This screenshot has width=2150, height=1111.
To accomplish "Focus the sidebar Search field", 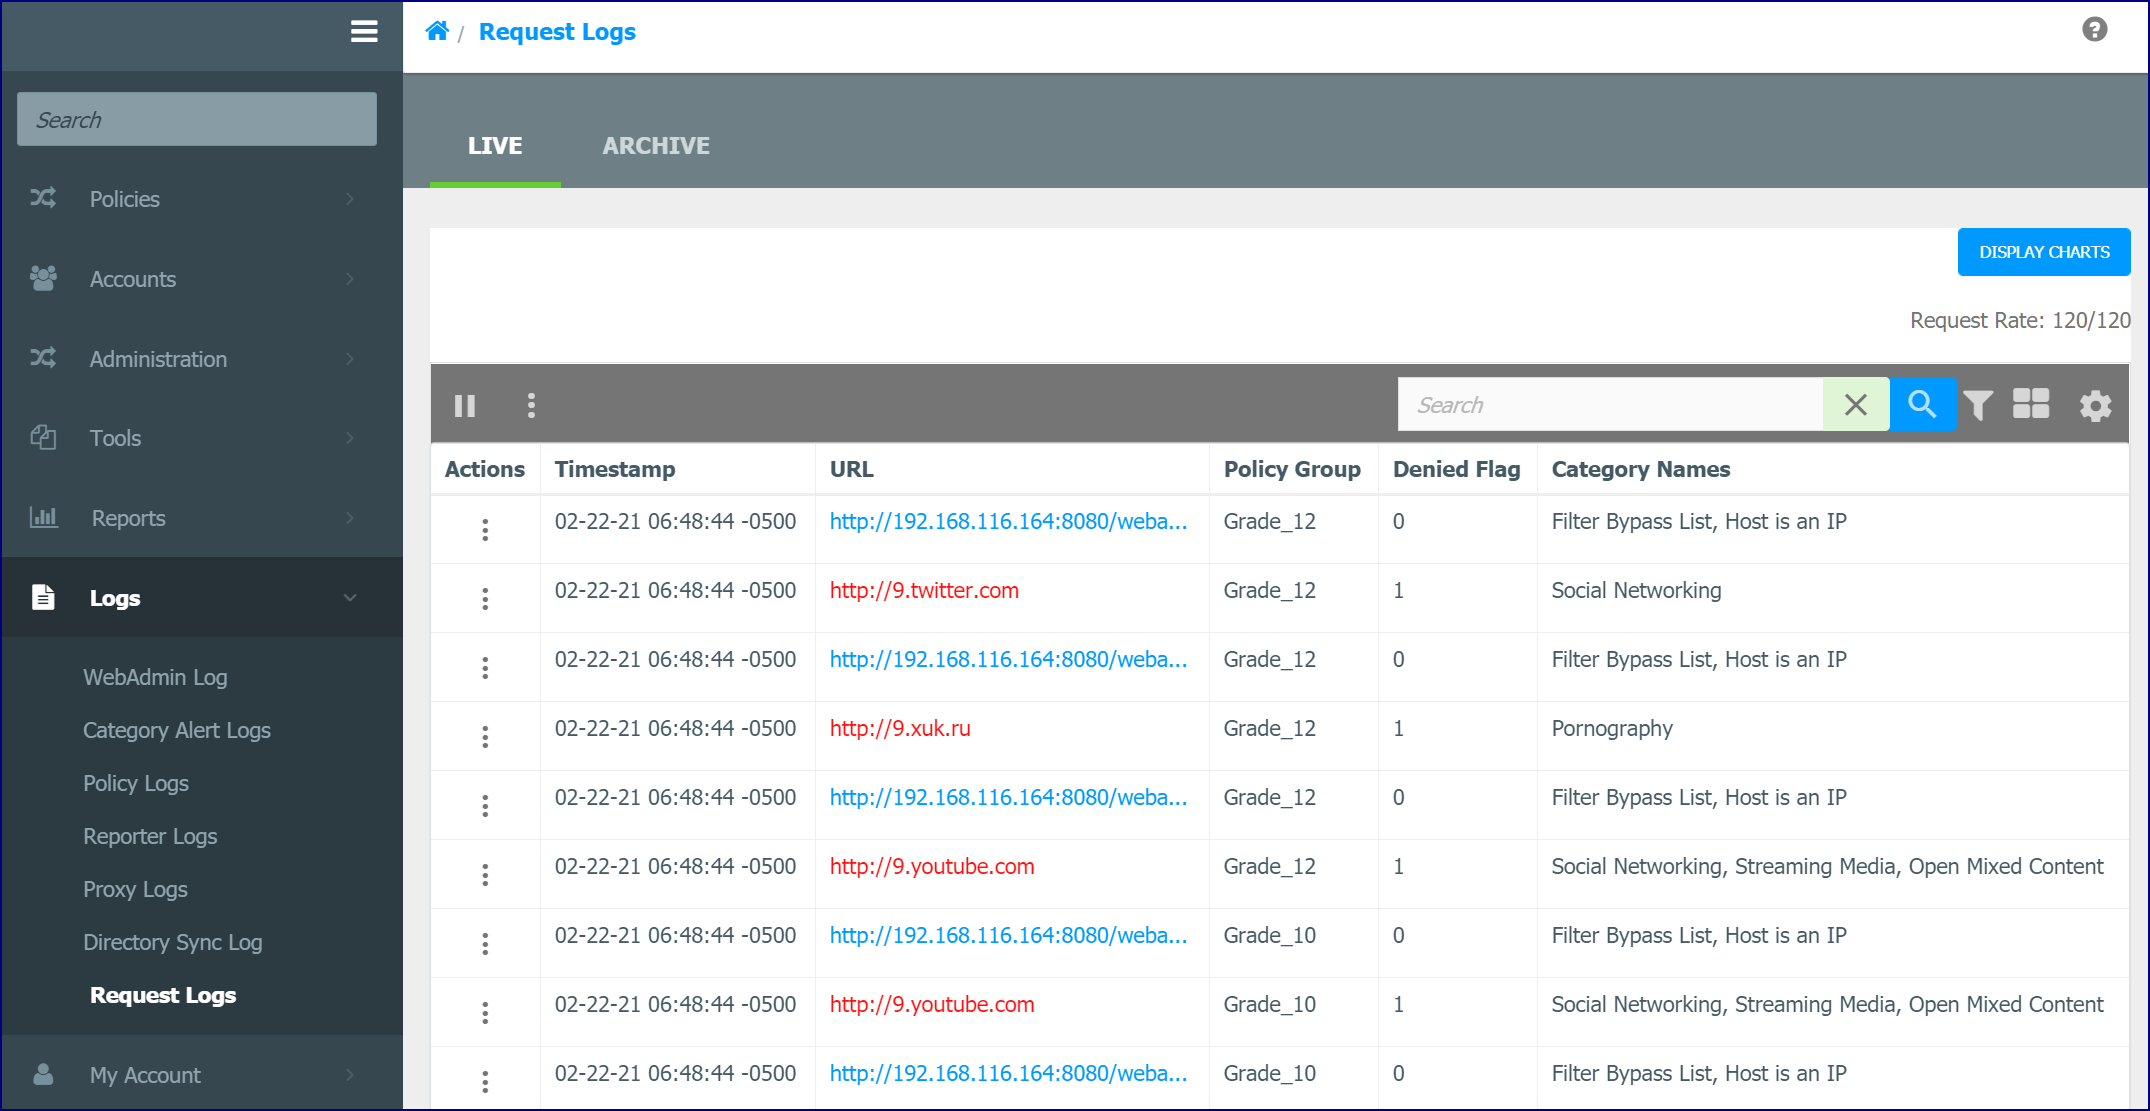I will point(197,119).
